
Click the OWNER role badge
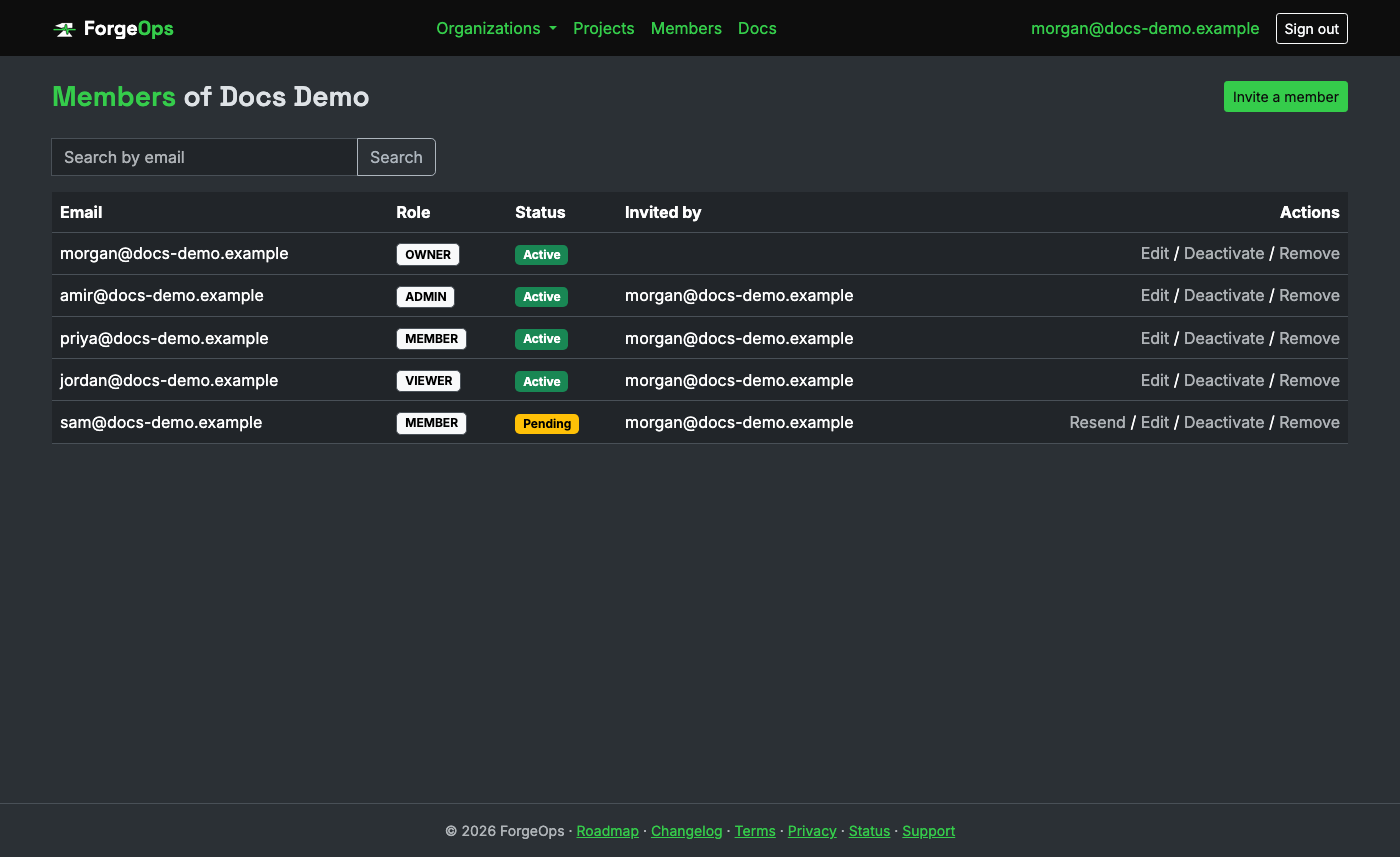428,255
